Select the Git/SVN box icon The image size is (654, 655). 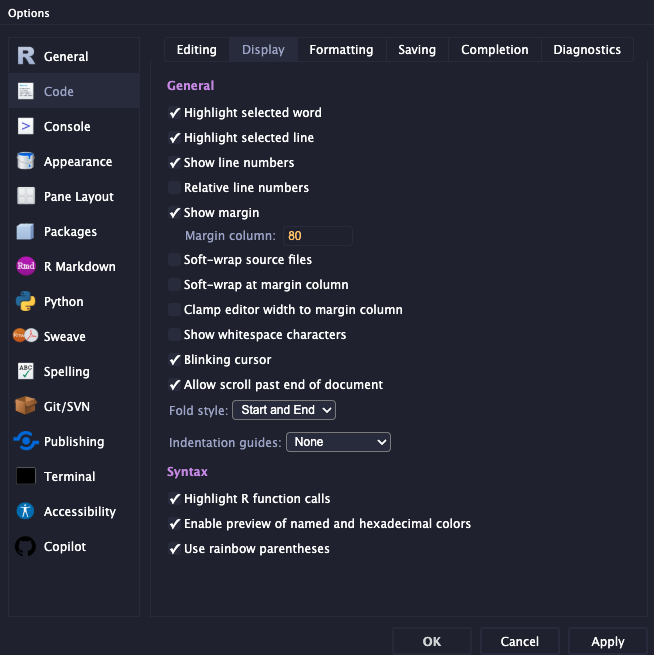click(26, 407)
